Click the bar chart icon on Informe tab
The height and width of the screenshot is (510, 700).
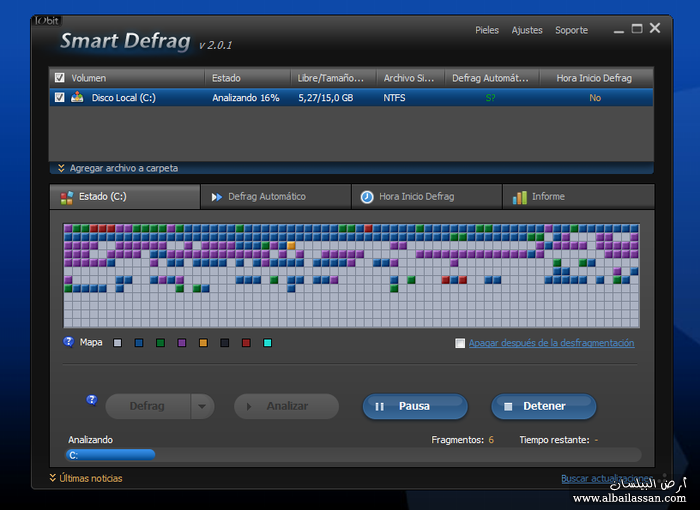[520, 197]
